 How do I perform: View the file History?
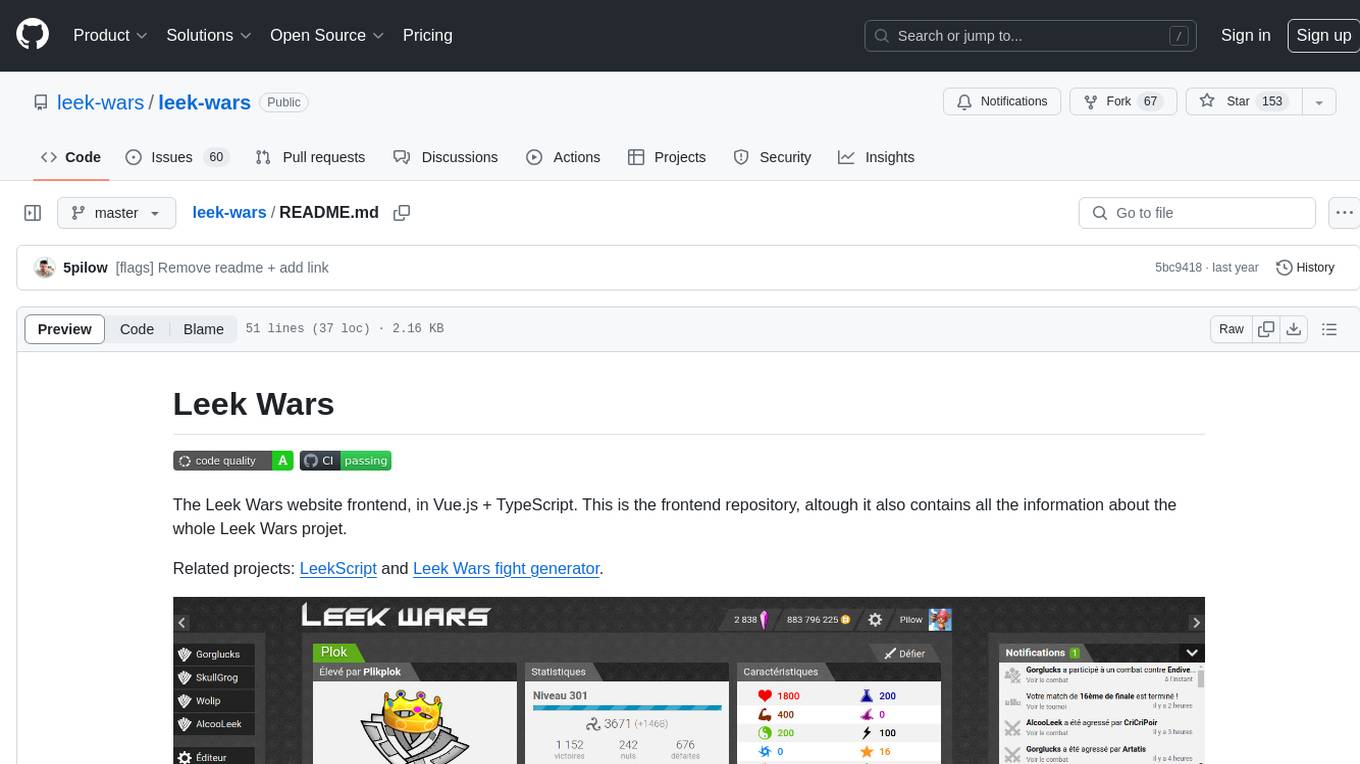pyautogui.click(x=1305, y=268)
